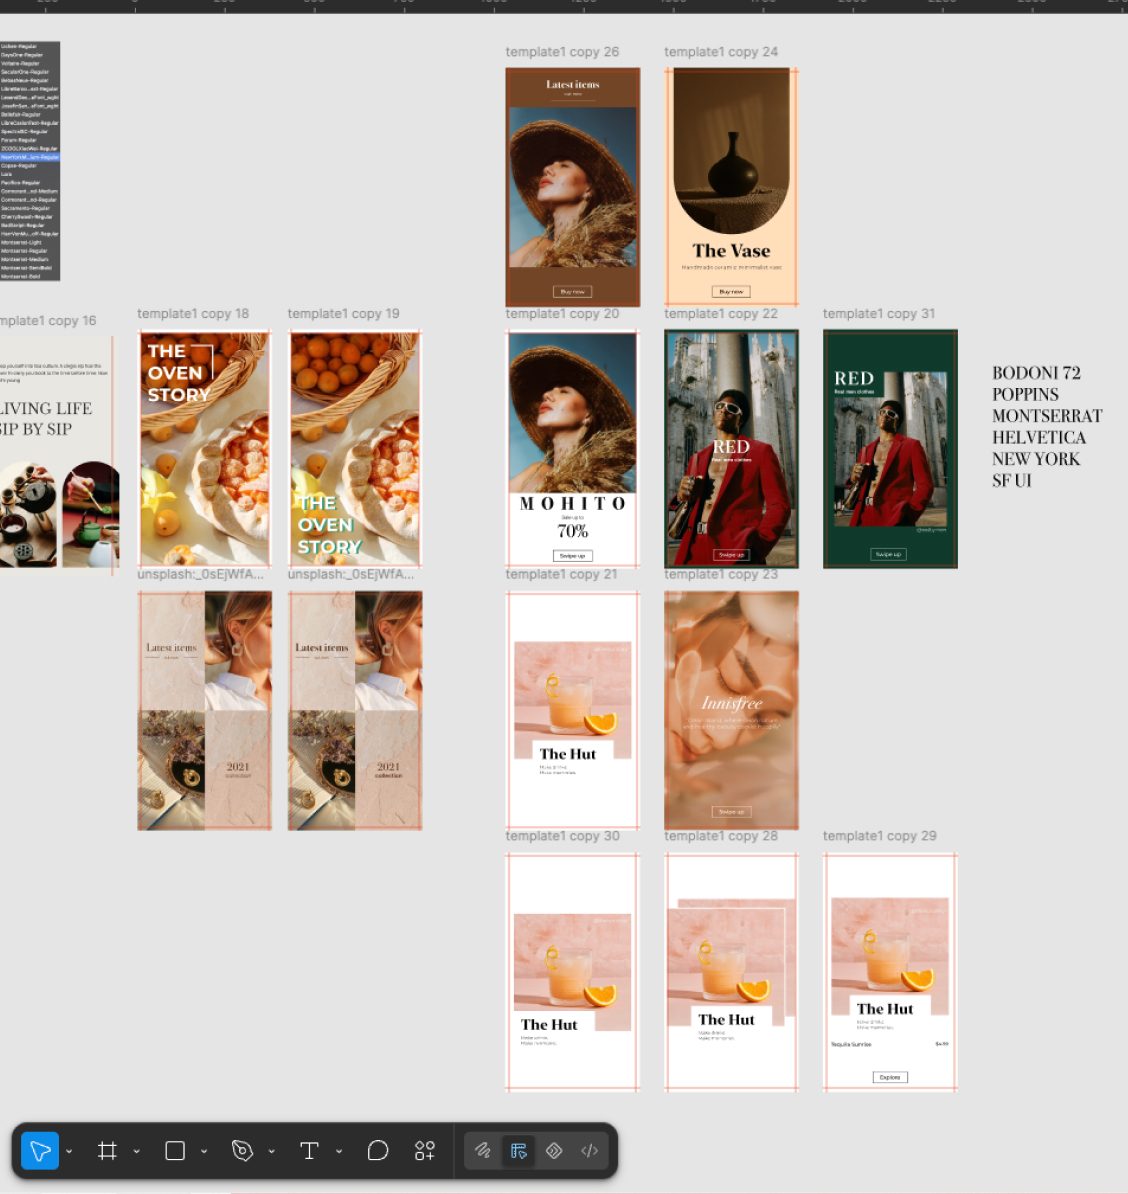The image size is (1128, 1194).
Task: Select LIVING LIFE SIP BY SIP heading
Action: 46,419
